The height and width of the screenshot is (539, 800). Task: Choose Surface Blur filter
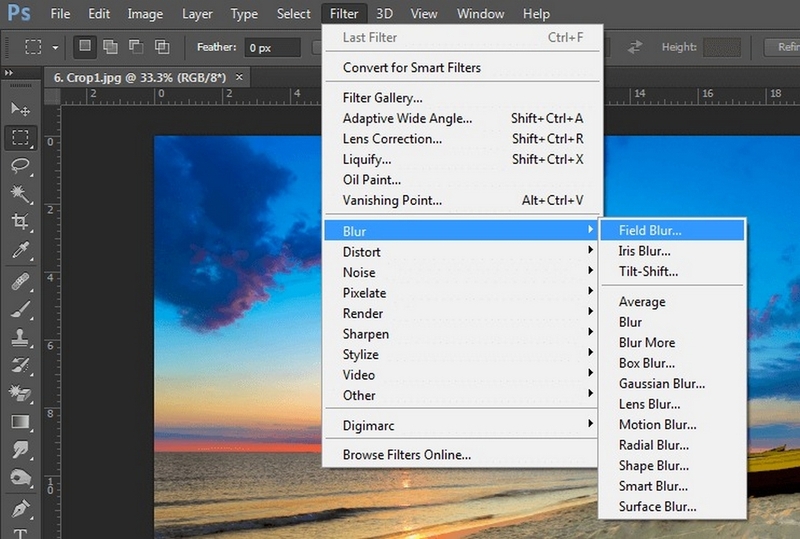tap(672, 506)
